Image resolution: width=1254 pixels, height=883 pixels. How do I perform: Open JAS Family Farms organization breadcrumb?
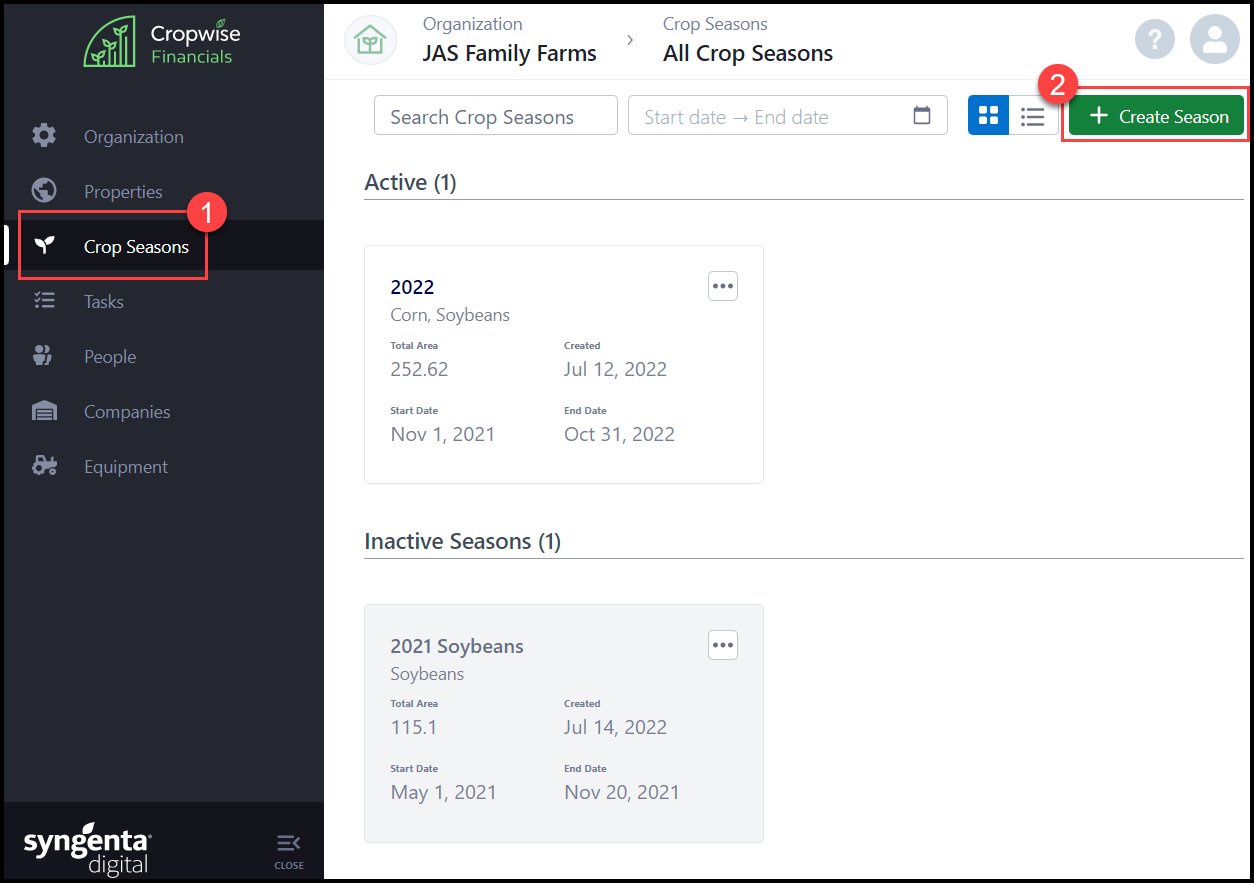[509, 53]
